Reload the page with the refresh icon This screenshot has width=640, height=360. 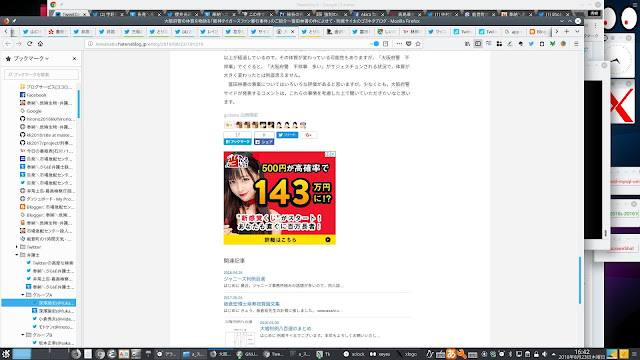click(29, 44)
